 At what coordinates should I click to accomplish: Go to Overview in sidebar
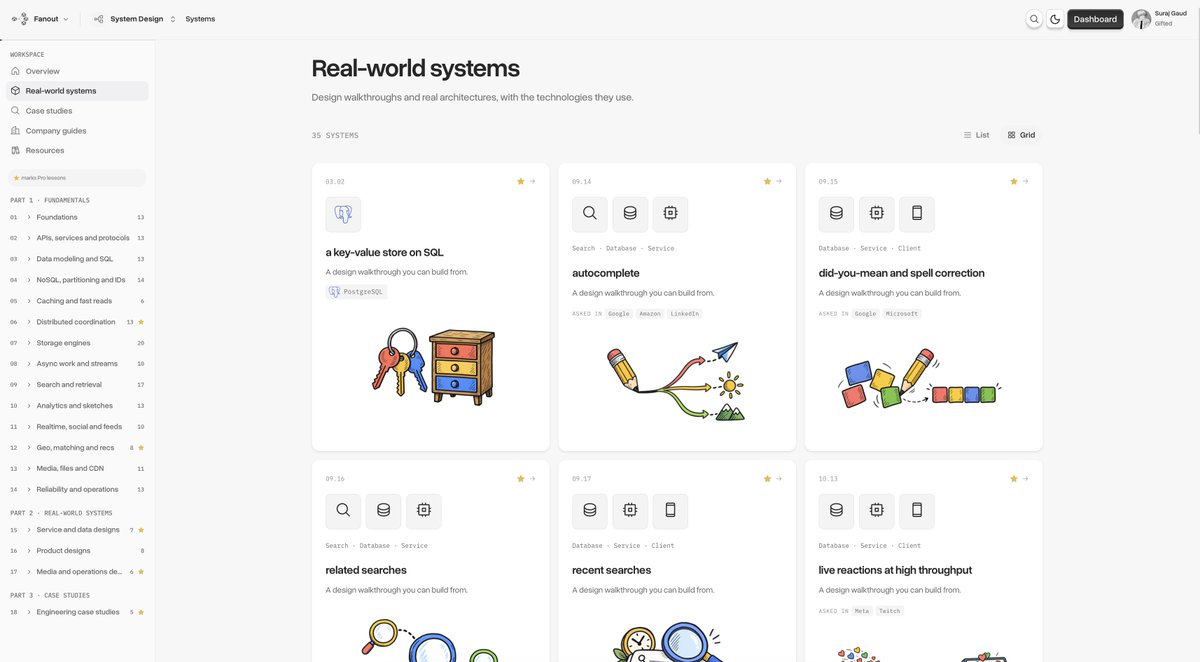pos(77,71)
